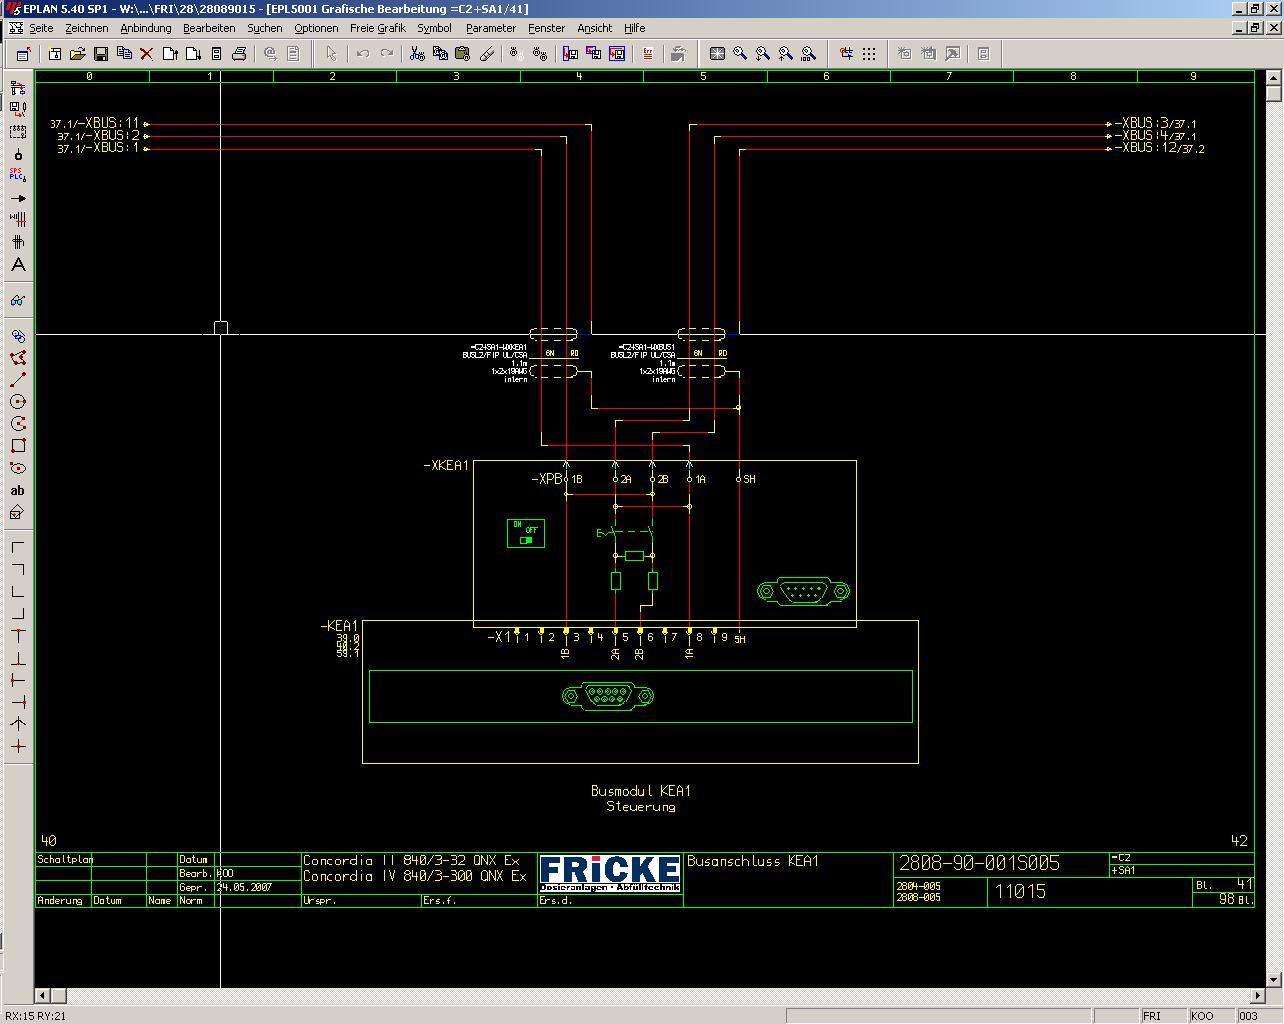
Task: Click the lower D-sub connector symbol in KEA1
Action: point(608,696)
